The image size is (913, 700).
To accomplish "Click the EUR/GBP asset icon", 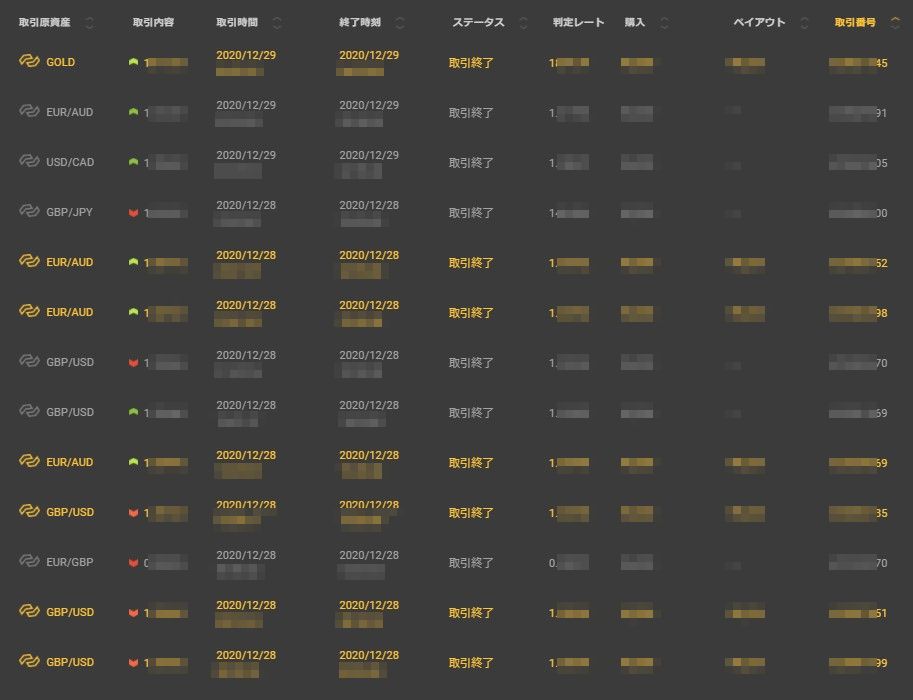I will pos(29,562).
